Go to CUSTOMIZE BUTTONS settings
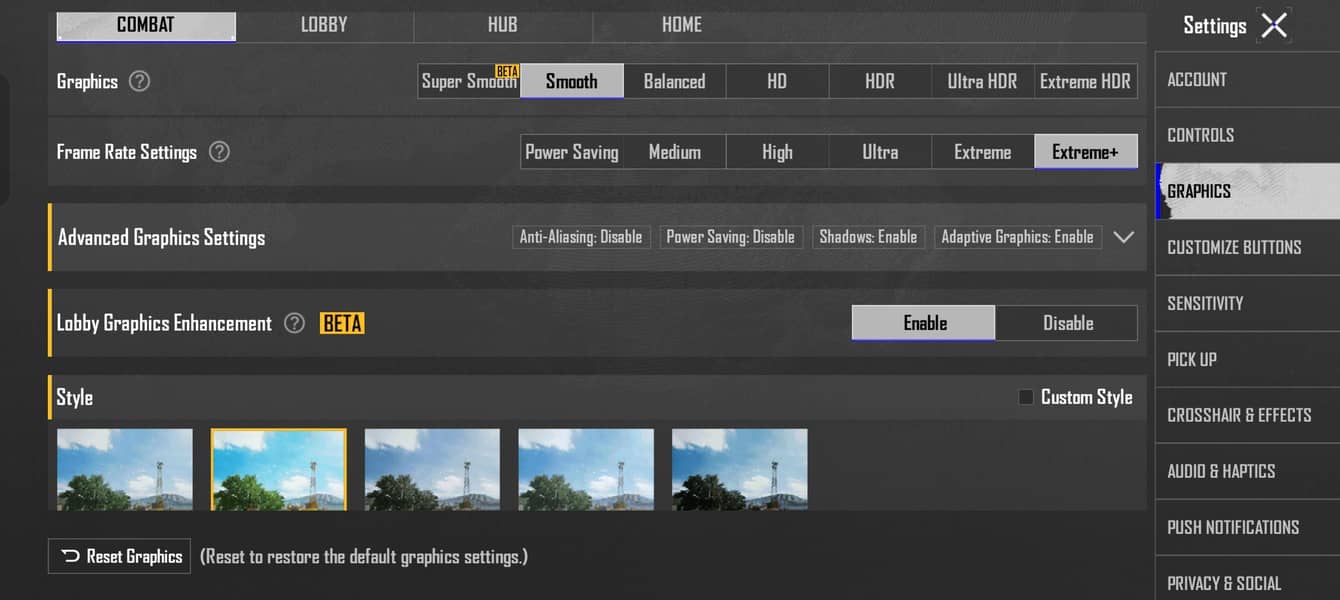 (1247, 248)
